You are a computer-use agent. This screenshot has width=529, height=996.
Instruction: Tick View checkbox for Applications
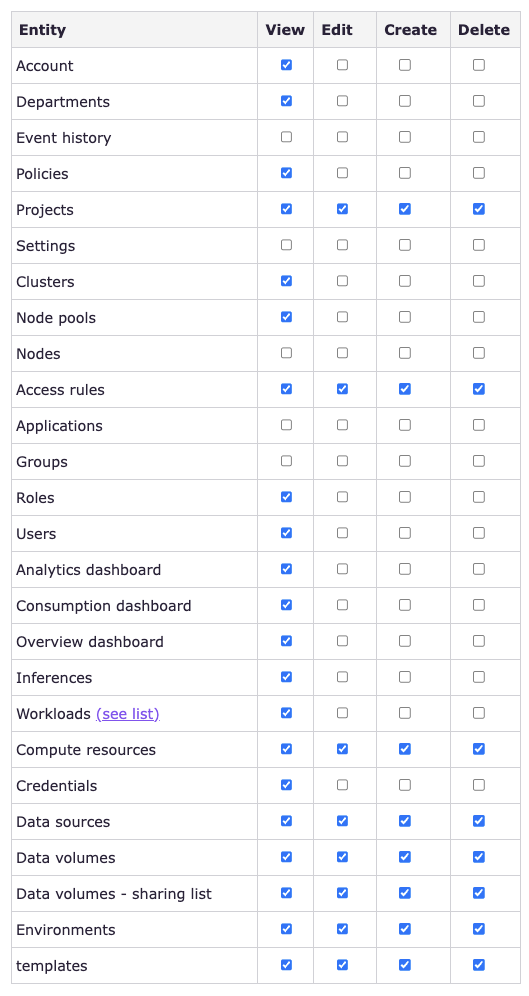tap(286, 425)
